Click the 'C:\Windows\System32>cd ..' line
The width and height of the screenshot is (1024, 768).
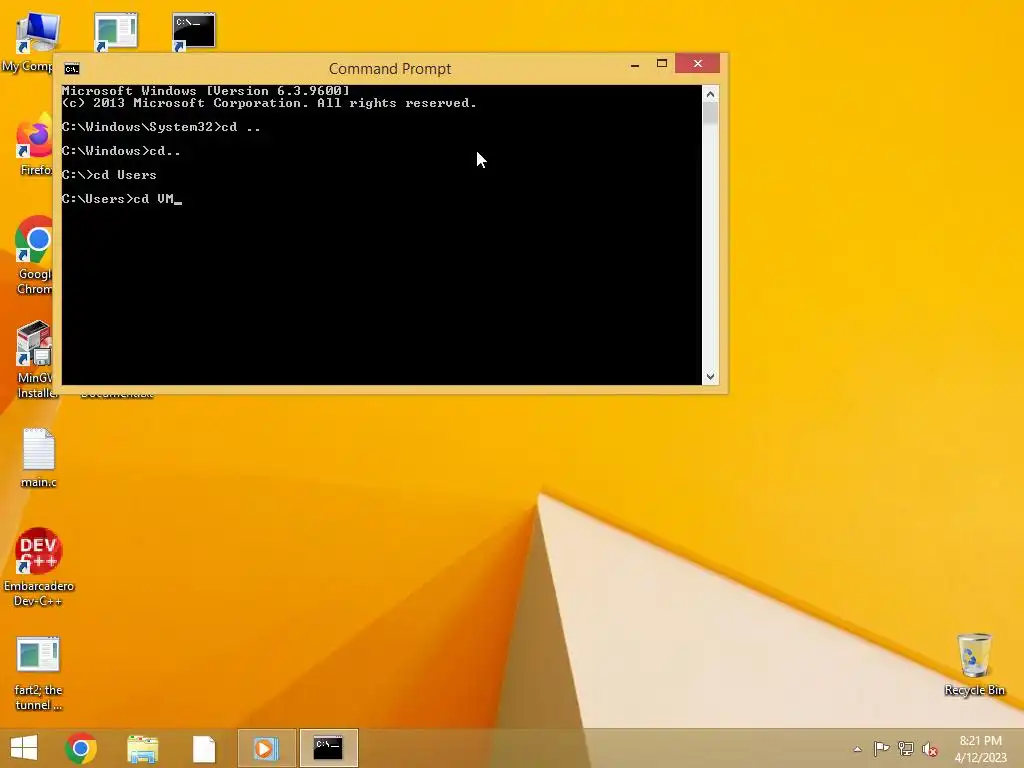pos(161,127)
